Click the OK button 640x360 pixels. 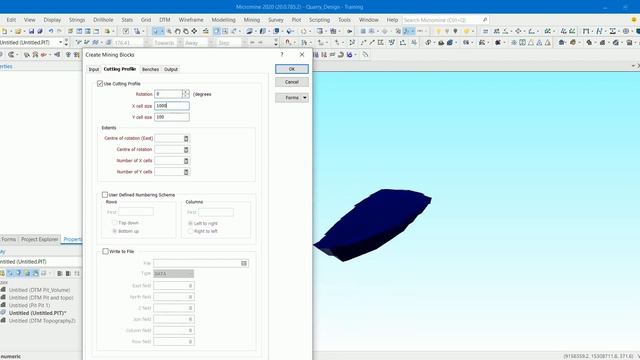pyautogui.click(x=292, y=69)
